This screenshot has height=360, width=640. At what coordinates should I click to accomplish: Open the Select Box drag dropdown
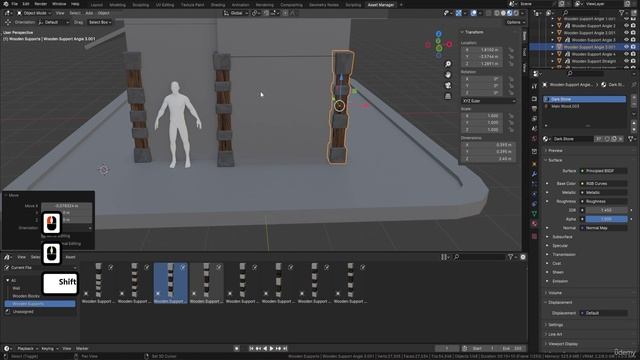[100, 22]
